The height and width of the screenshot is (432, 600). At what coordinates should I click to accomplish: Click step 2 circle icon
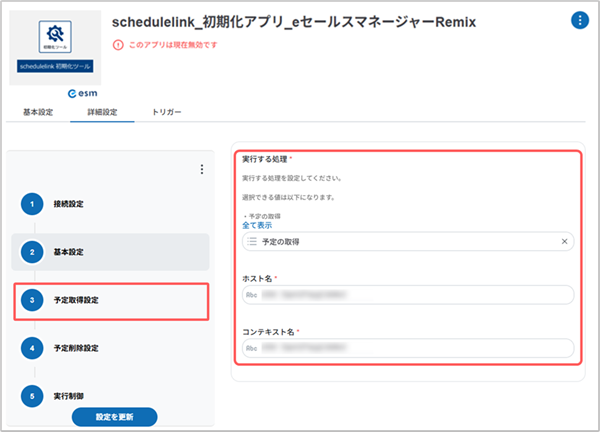coord(32,252)
